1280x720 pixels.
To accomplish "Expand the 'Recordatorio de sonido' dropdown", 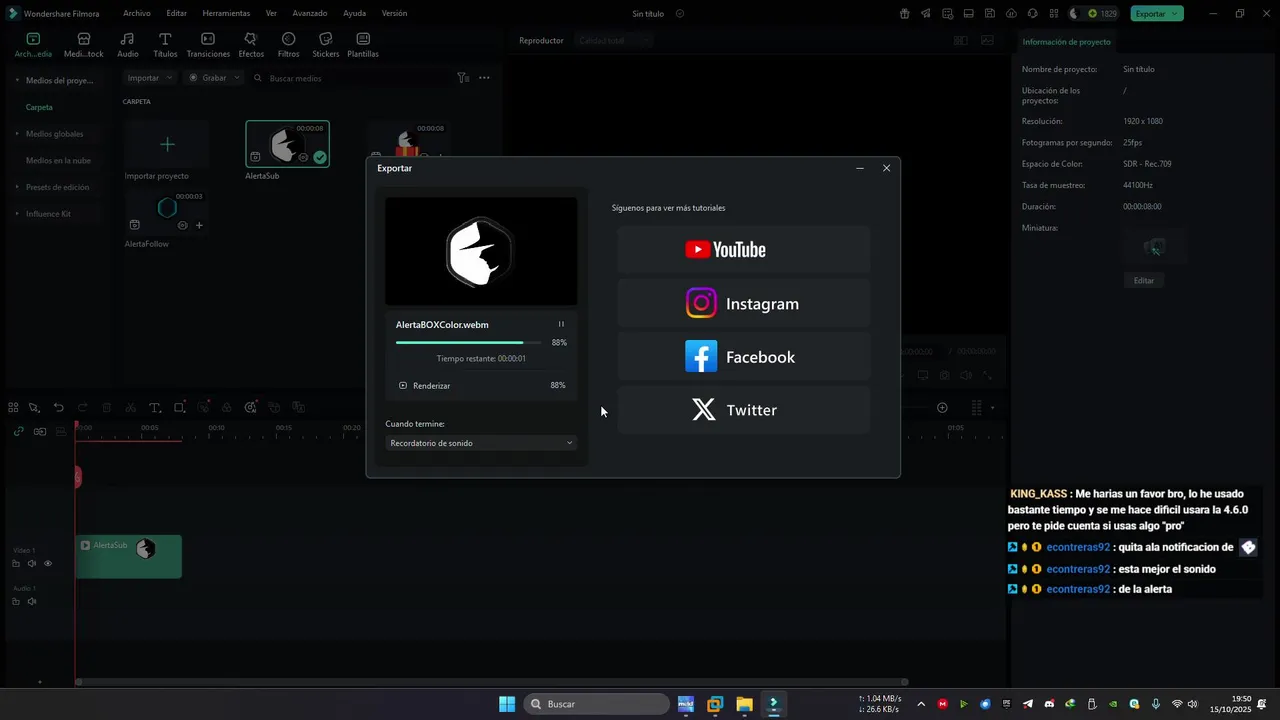I will pyautogui.click(x=481, y=443).
